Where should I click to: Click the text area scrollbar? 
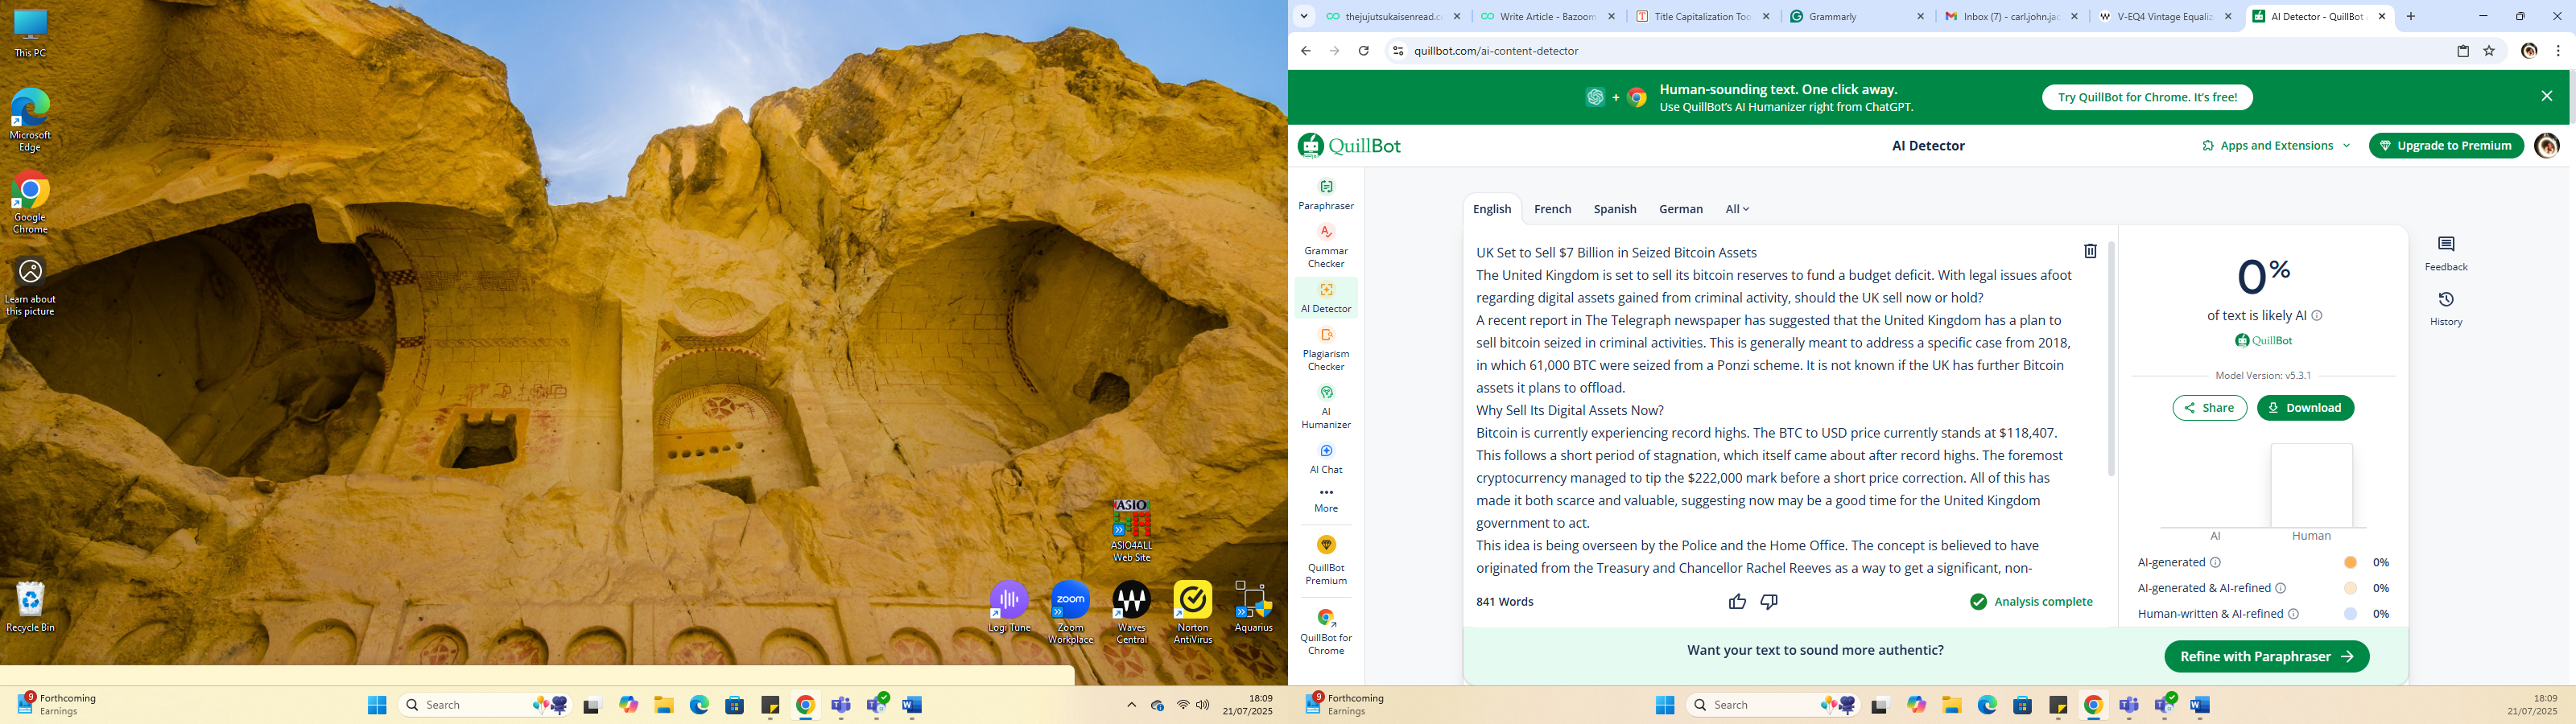[2111, 358]
